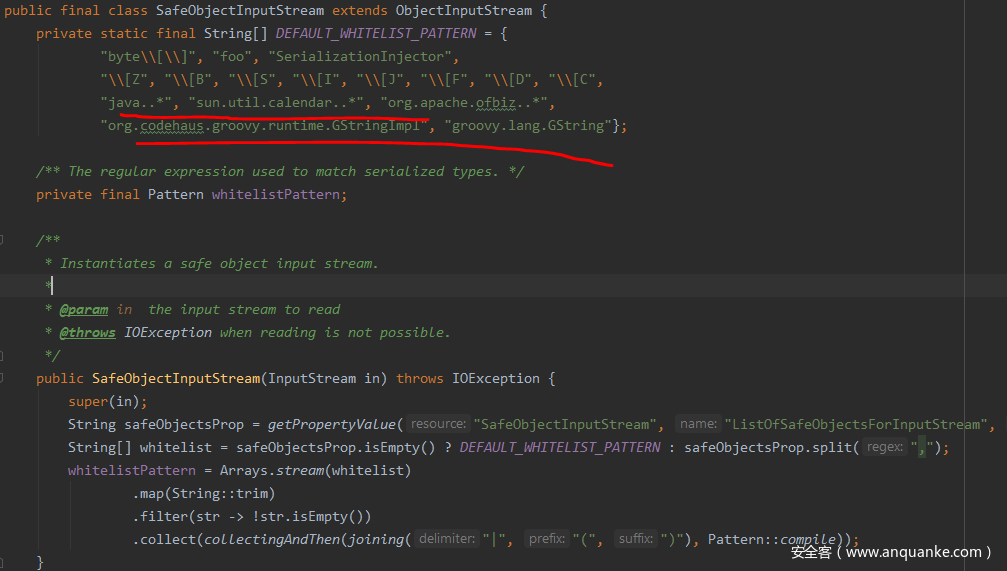Click DEFAULT_WHITELIST_PATTERN in the array declaration
The height and width of the screenshot is (571, 1007).
[376, 33]
